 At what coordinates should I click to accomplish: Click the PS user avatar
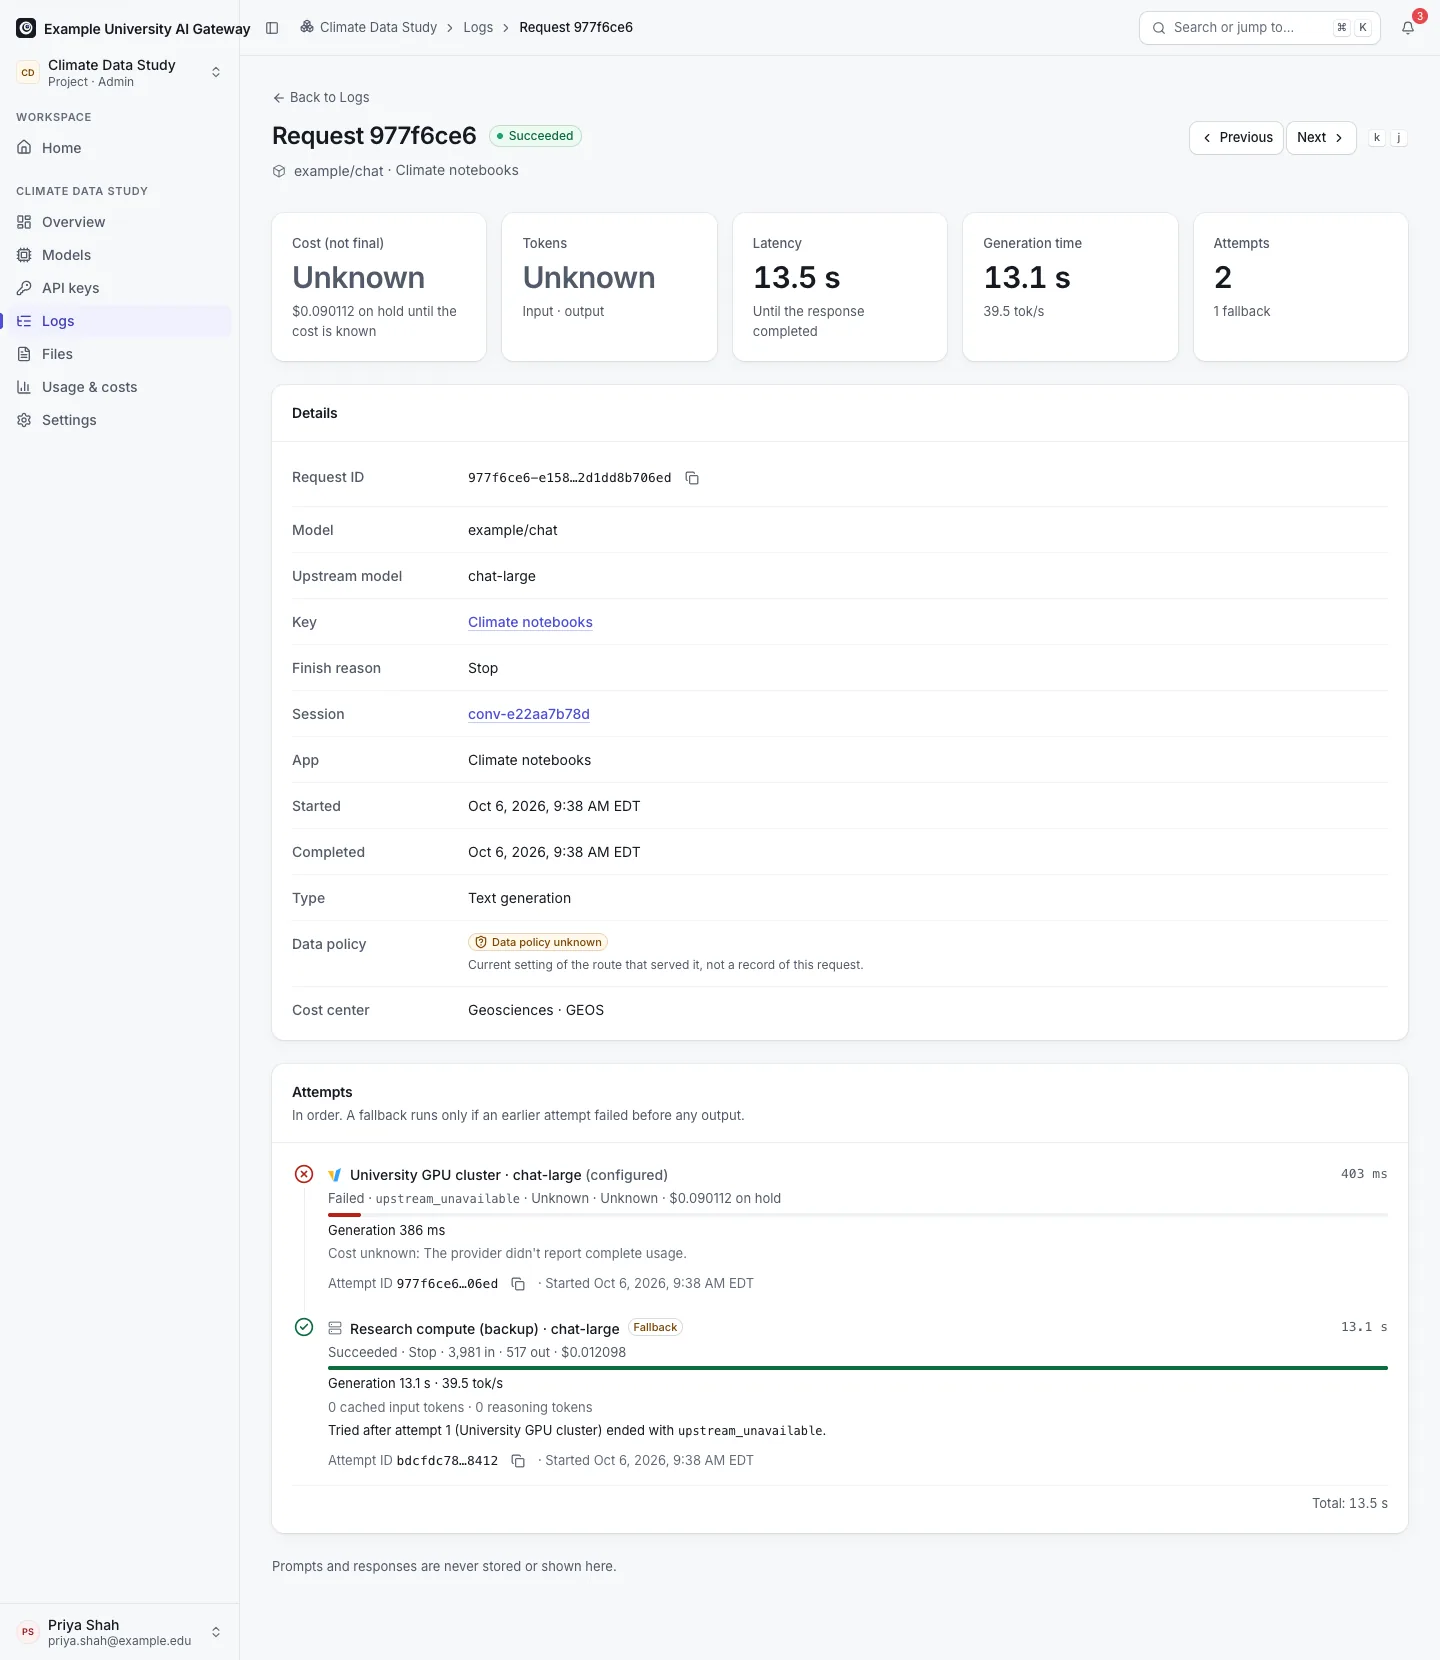click(28, 1632)
